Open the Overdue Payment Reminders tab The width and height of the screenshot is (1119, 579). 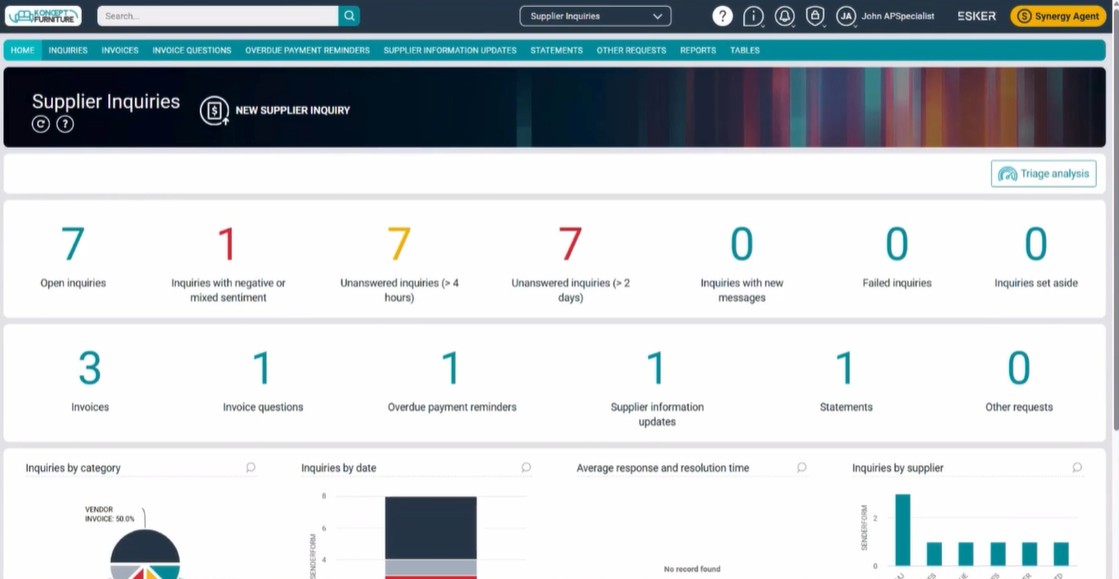point(307,50)
